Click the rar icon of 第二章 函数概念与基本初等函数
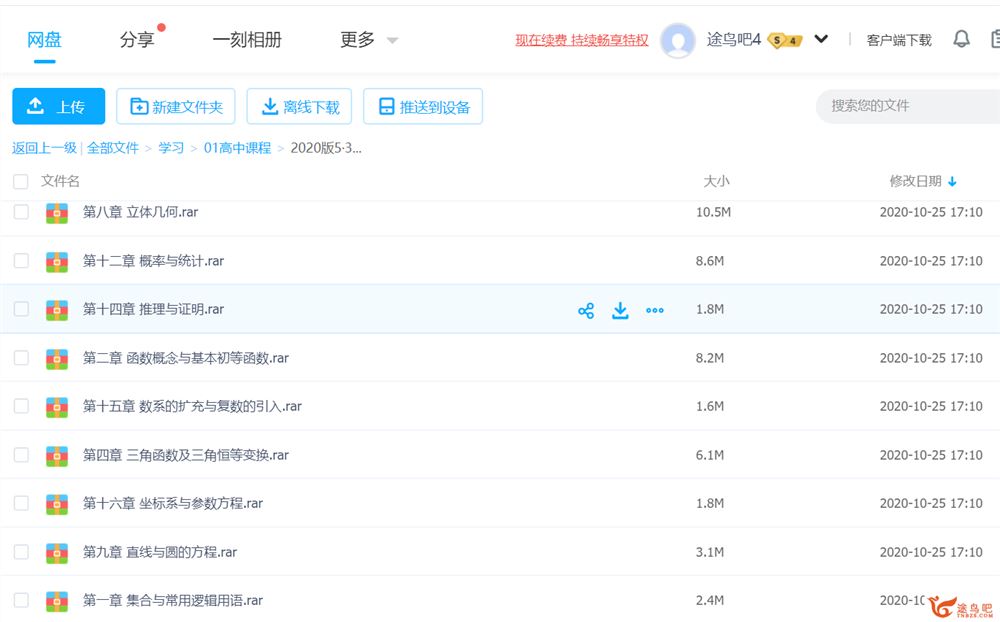This screenshot has width=1000, height=622. pos(57,359)
